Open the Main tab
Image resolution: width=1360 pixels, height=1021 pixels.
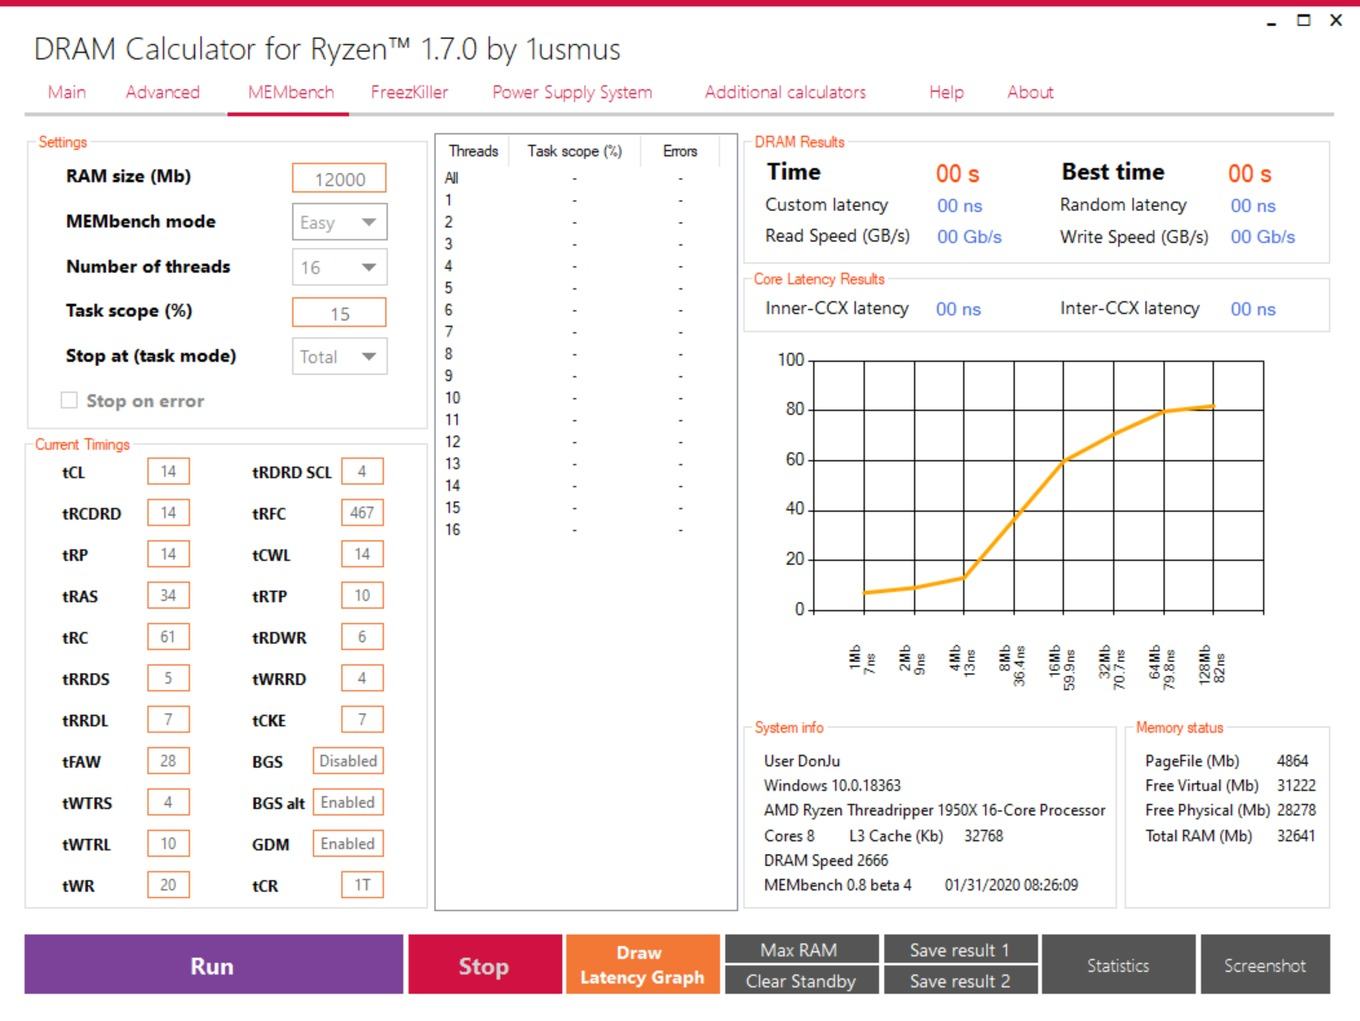pos(67,92)
